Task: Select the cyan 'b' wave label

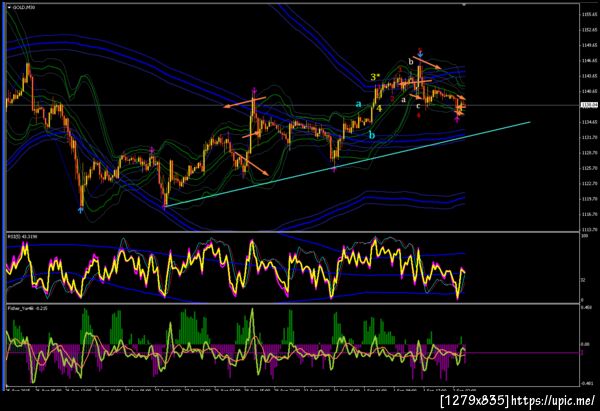Action: (372, 135)
